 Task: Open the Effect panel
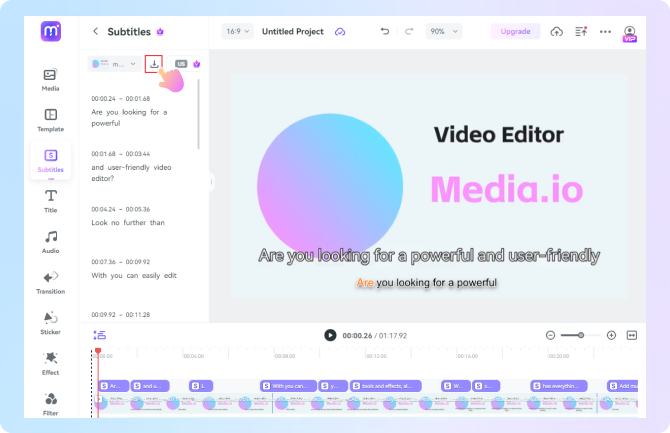[50, 362]
